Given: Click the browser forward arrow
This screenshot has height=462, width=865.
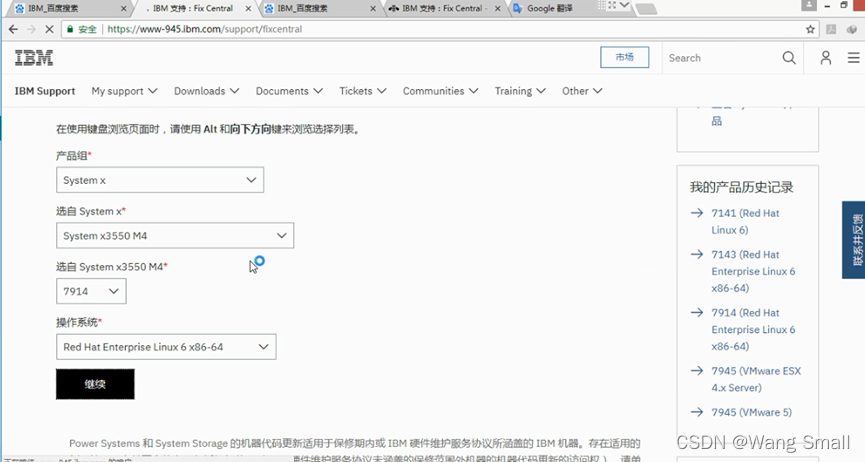Looking at the screenshot, I should click(31, 29).
